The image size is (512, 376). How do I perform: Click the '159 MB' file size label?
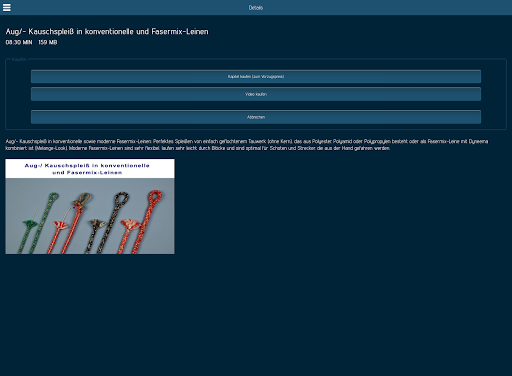pos(48,42)
